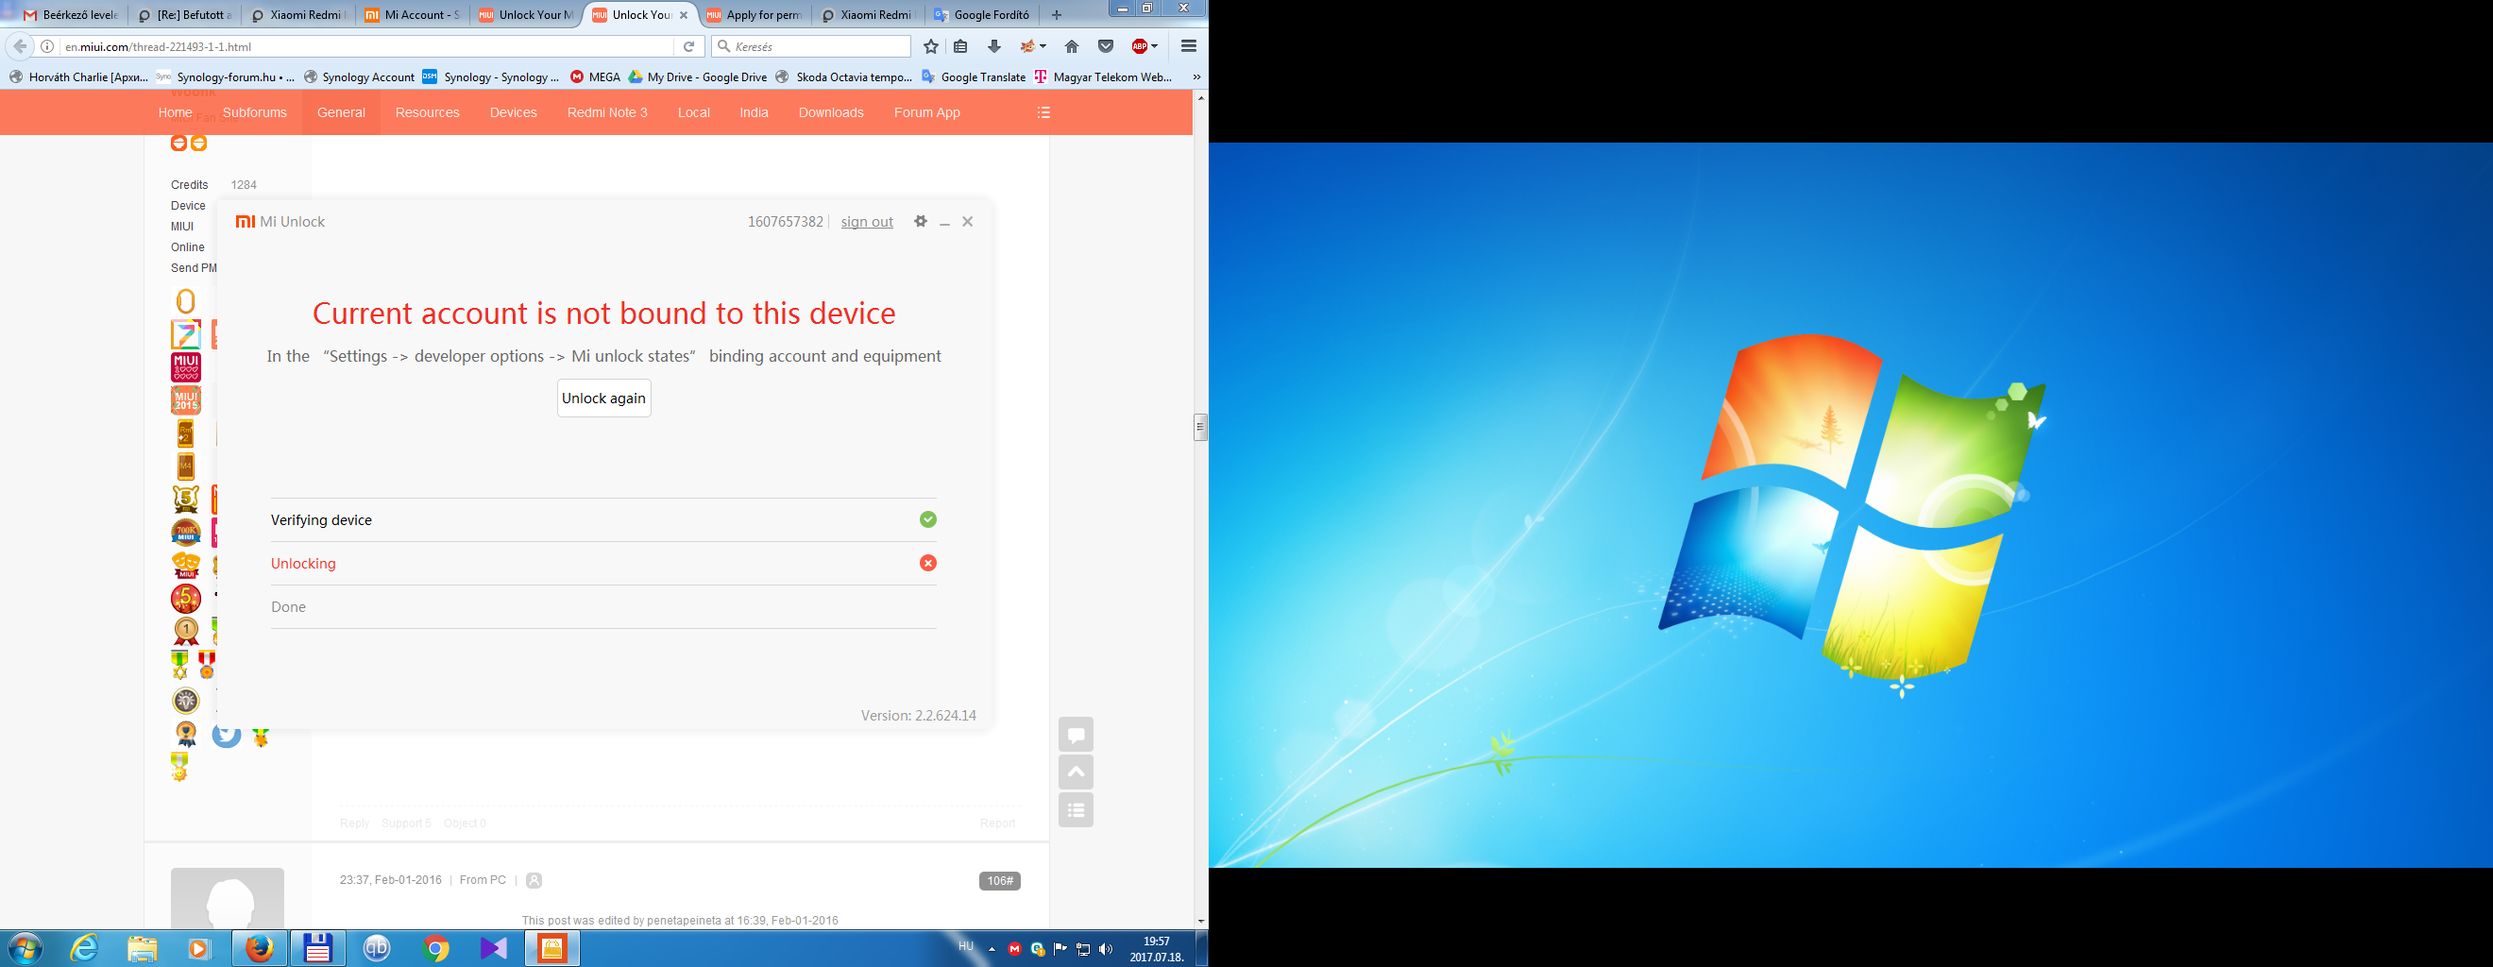Open Subforums in forum navigation

point(254,112)
